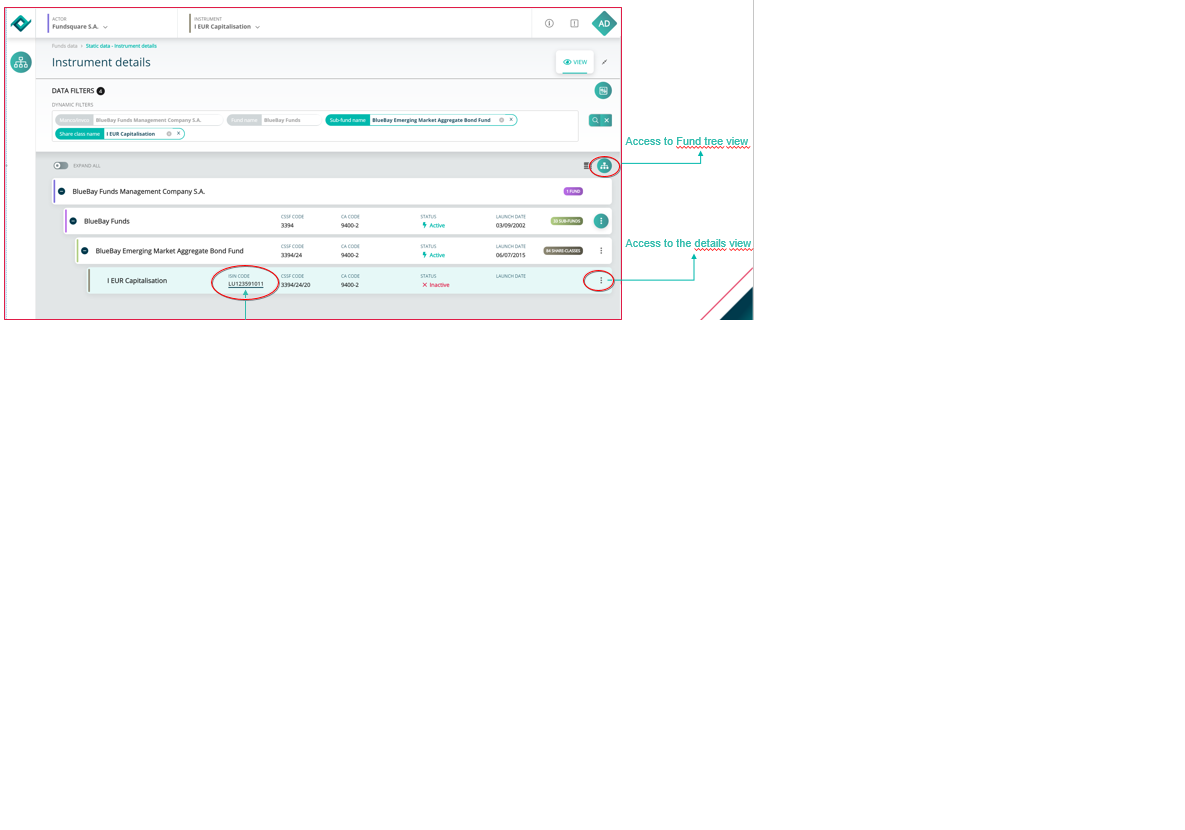Click the Sub-fund name filter value
The width and height of the screenshot is (1185, 830).
pyautogui.click(x=431, y=120)
